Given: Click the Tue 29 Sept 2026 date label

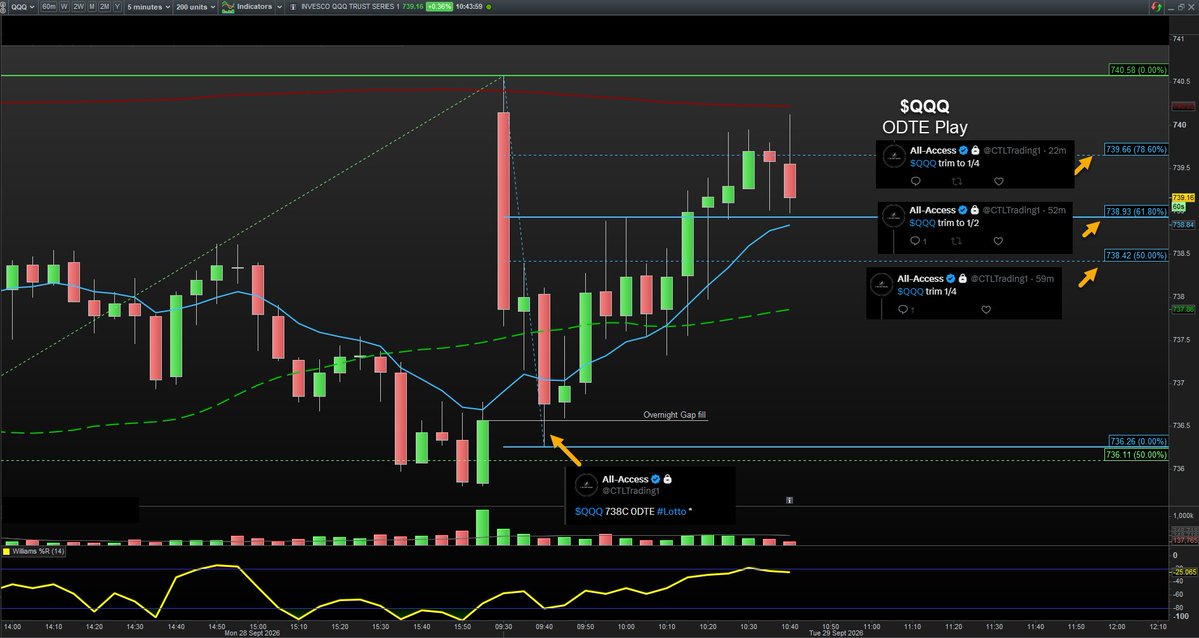Looking at the screenshot, I should click(836, 633).
